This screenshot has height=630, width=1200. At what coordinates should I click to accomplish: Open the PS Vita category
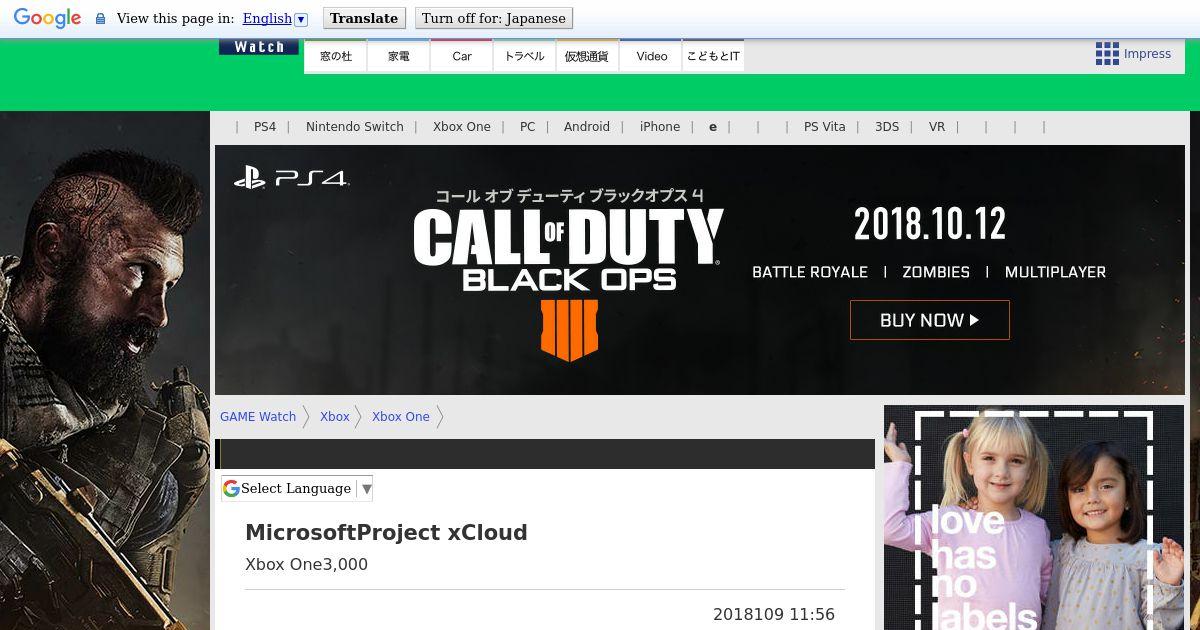pos(825,127)
